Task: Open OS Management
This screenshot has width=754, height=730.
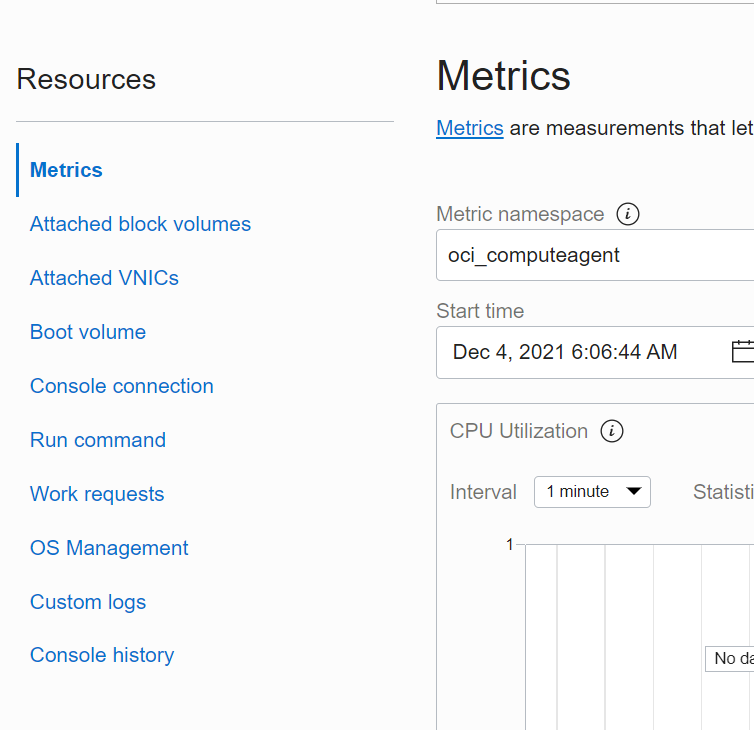Action: tap(109, 548)
